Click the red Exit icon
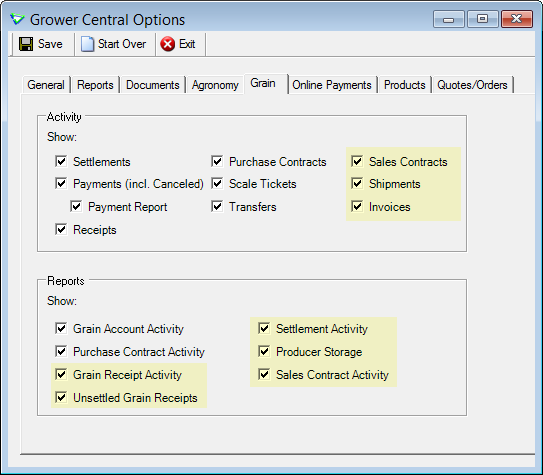This screenshot has height=475, width=543. pyautogui.click(x=168, y=44)
